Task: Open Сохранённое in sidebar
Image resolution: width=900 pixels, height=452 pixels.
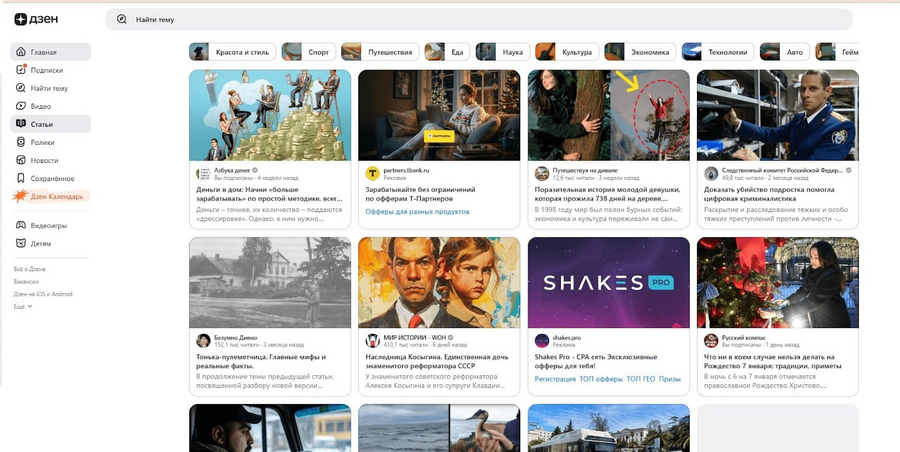Action: [x=51, y=178]
